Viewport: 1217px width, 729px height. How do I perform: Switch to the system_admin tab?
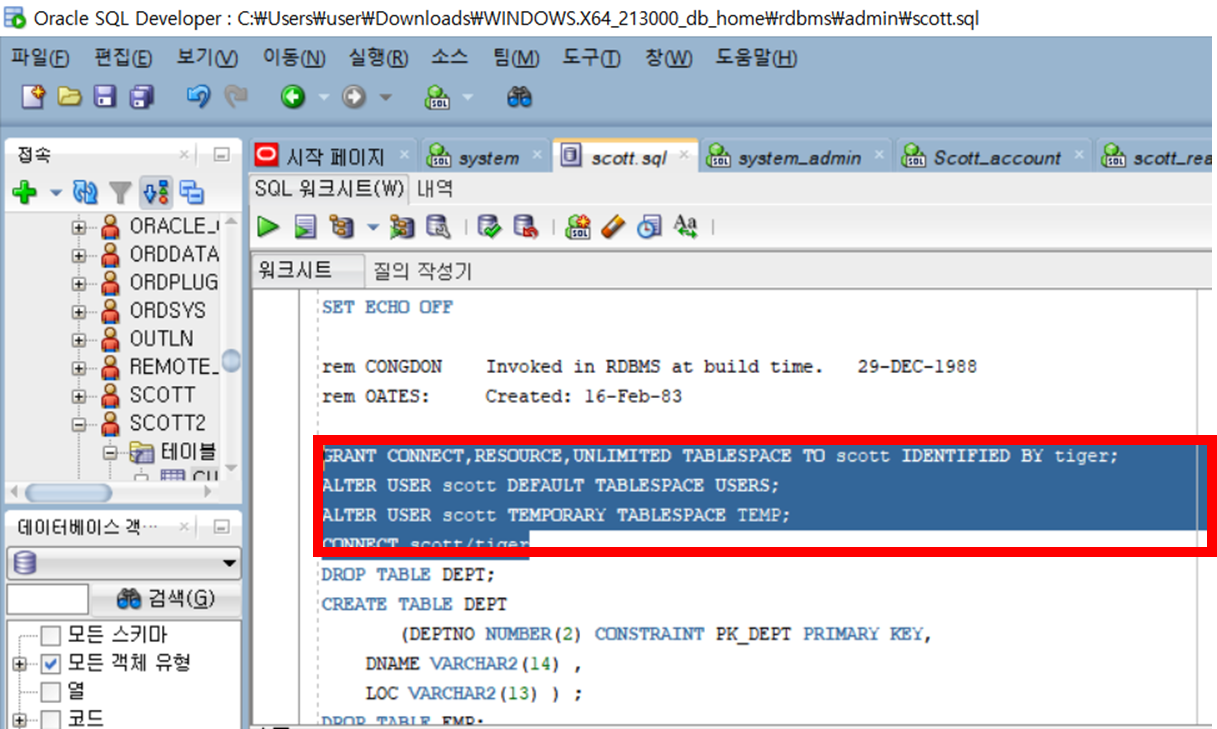[798, 157]
